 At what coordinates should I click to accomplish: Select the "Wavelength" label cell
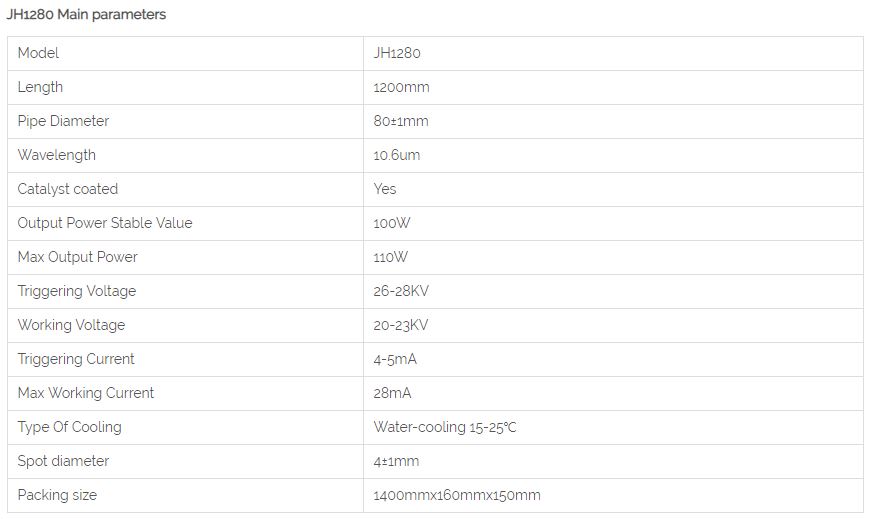(x=57, y=155)
